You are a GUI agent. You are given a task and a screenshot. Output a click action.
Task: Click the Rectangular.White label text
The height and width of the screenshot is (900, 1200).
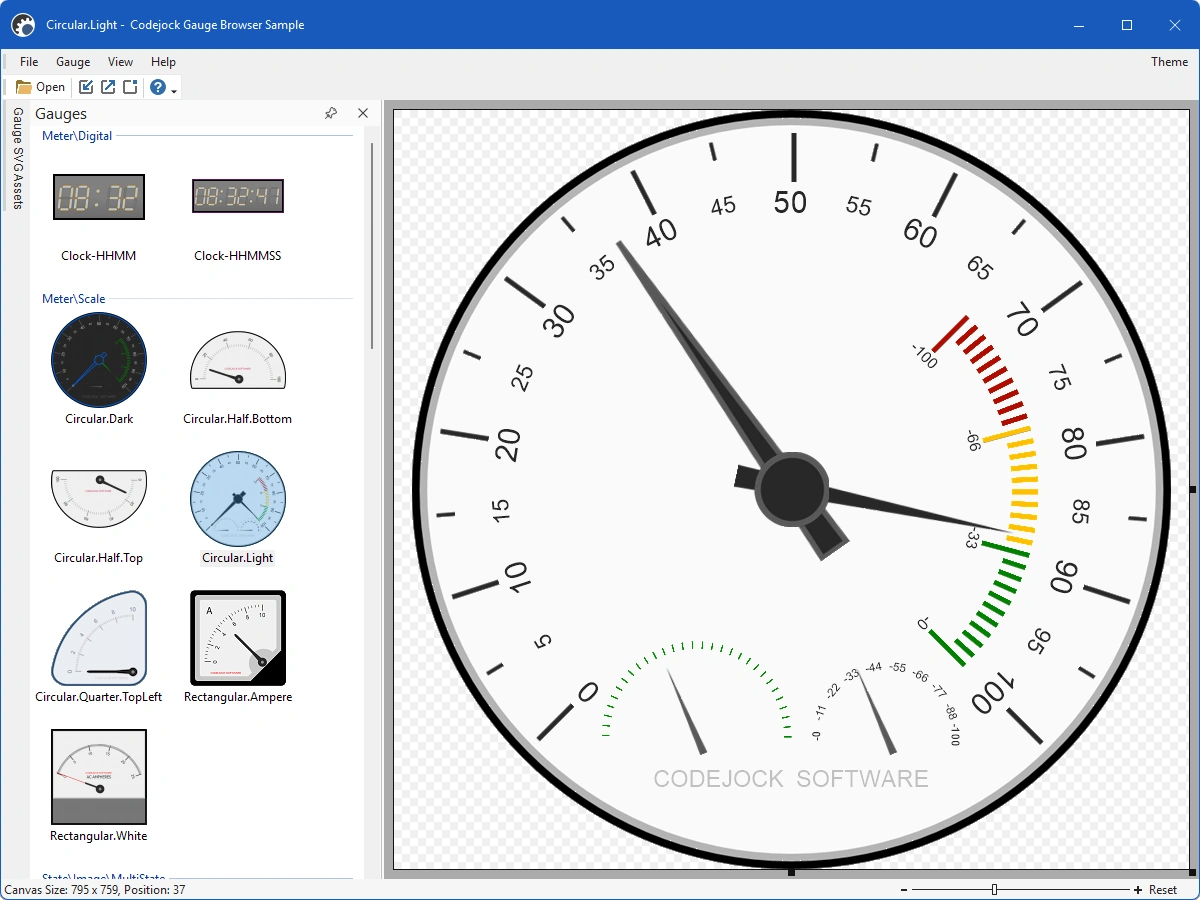(x=99, y=836)
